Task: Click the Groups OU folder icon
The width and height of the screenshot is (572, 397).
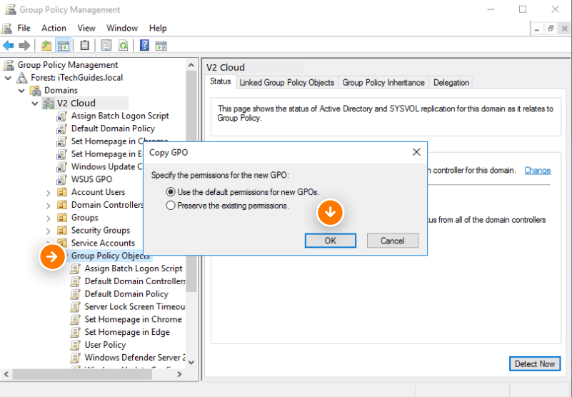Action: coord(62,217)
